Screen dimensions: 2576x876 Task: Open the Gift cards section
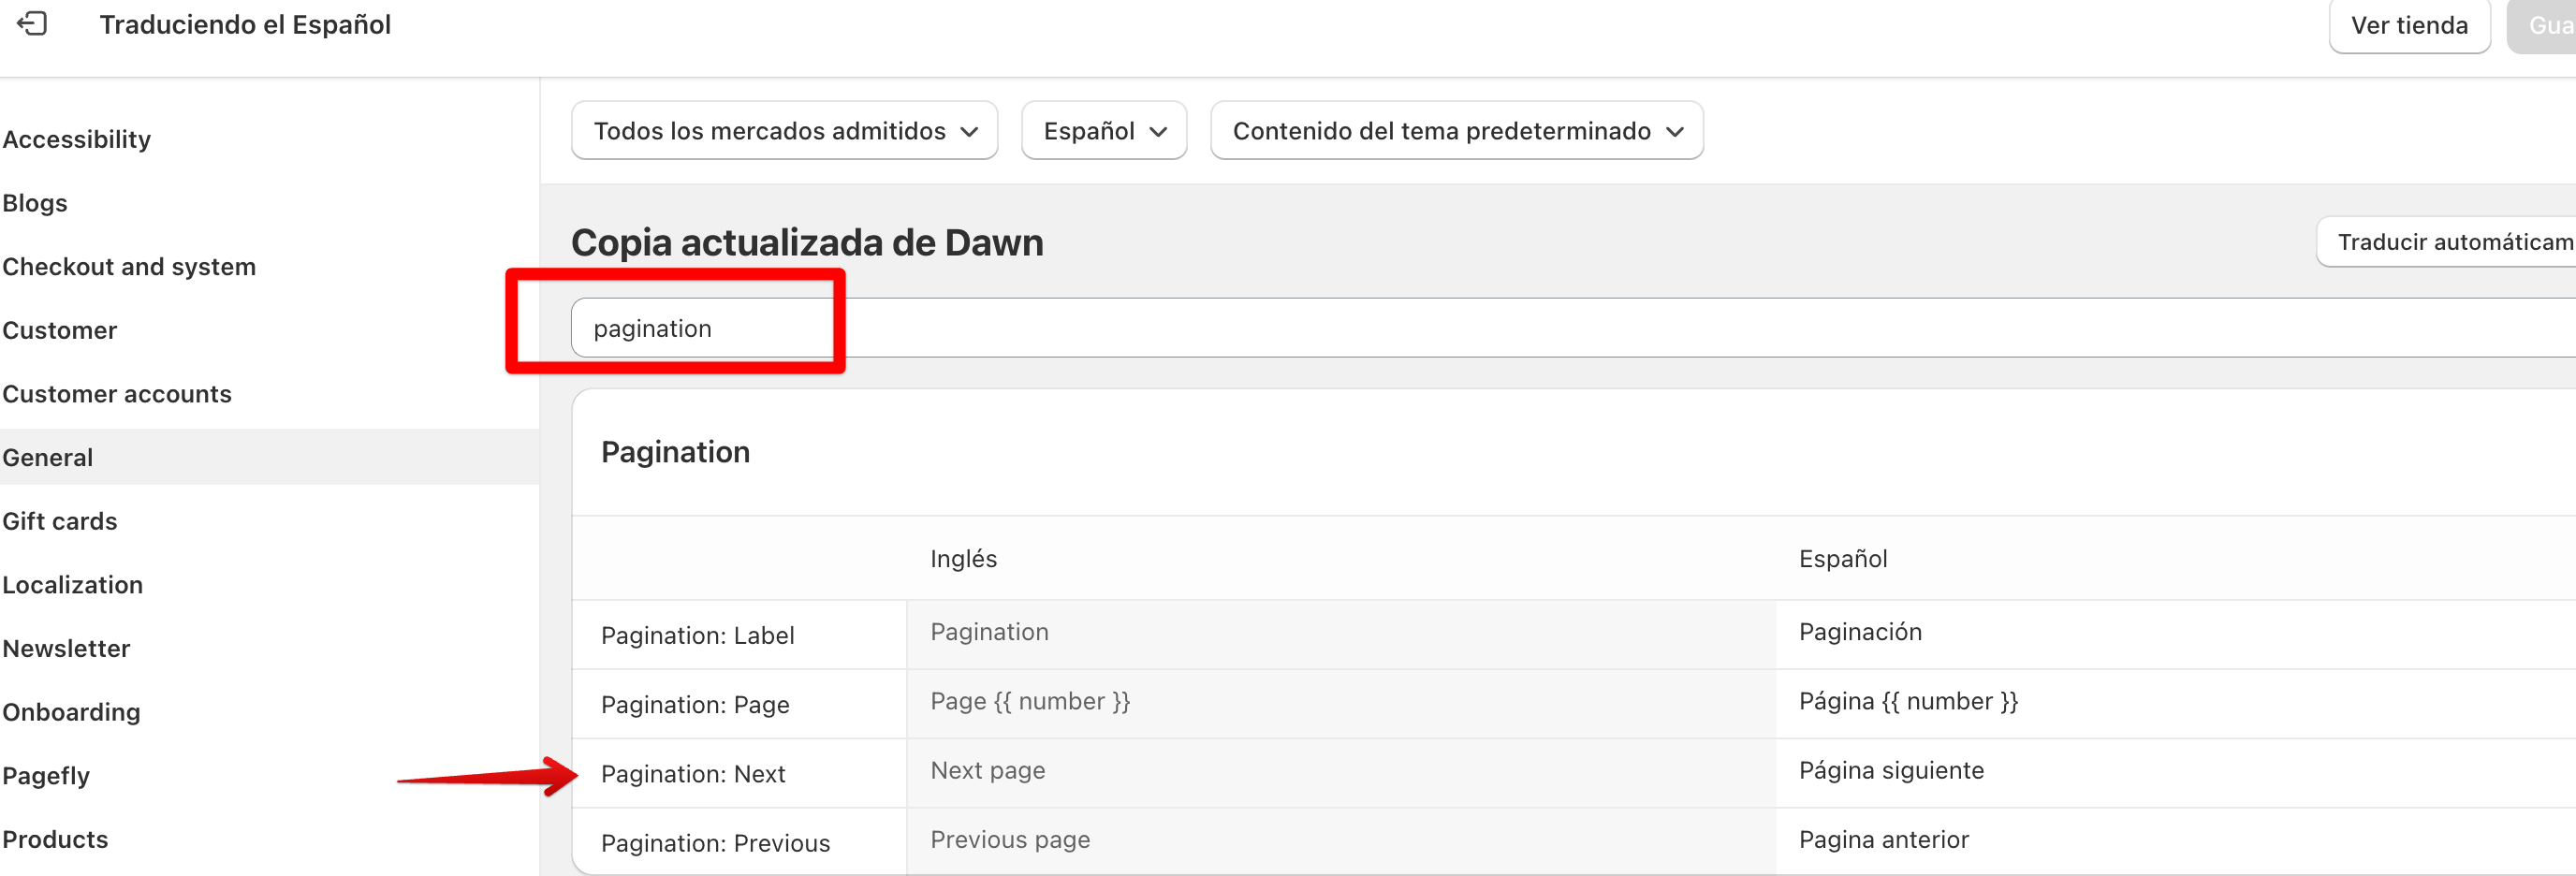60,521
